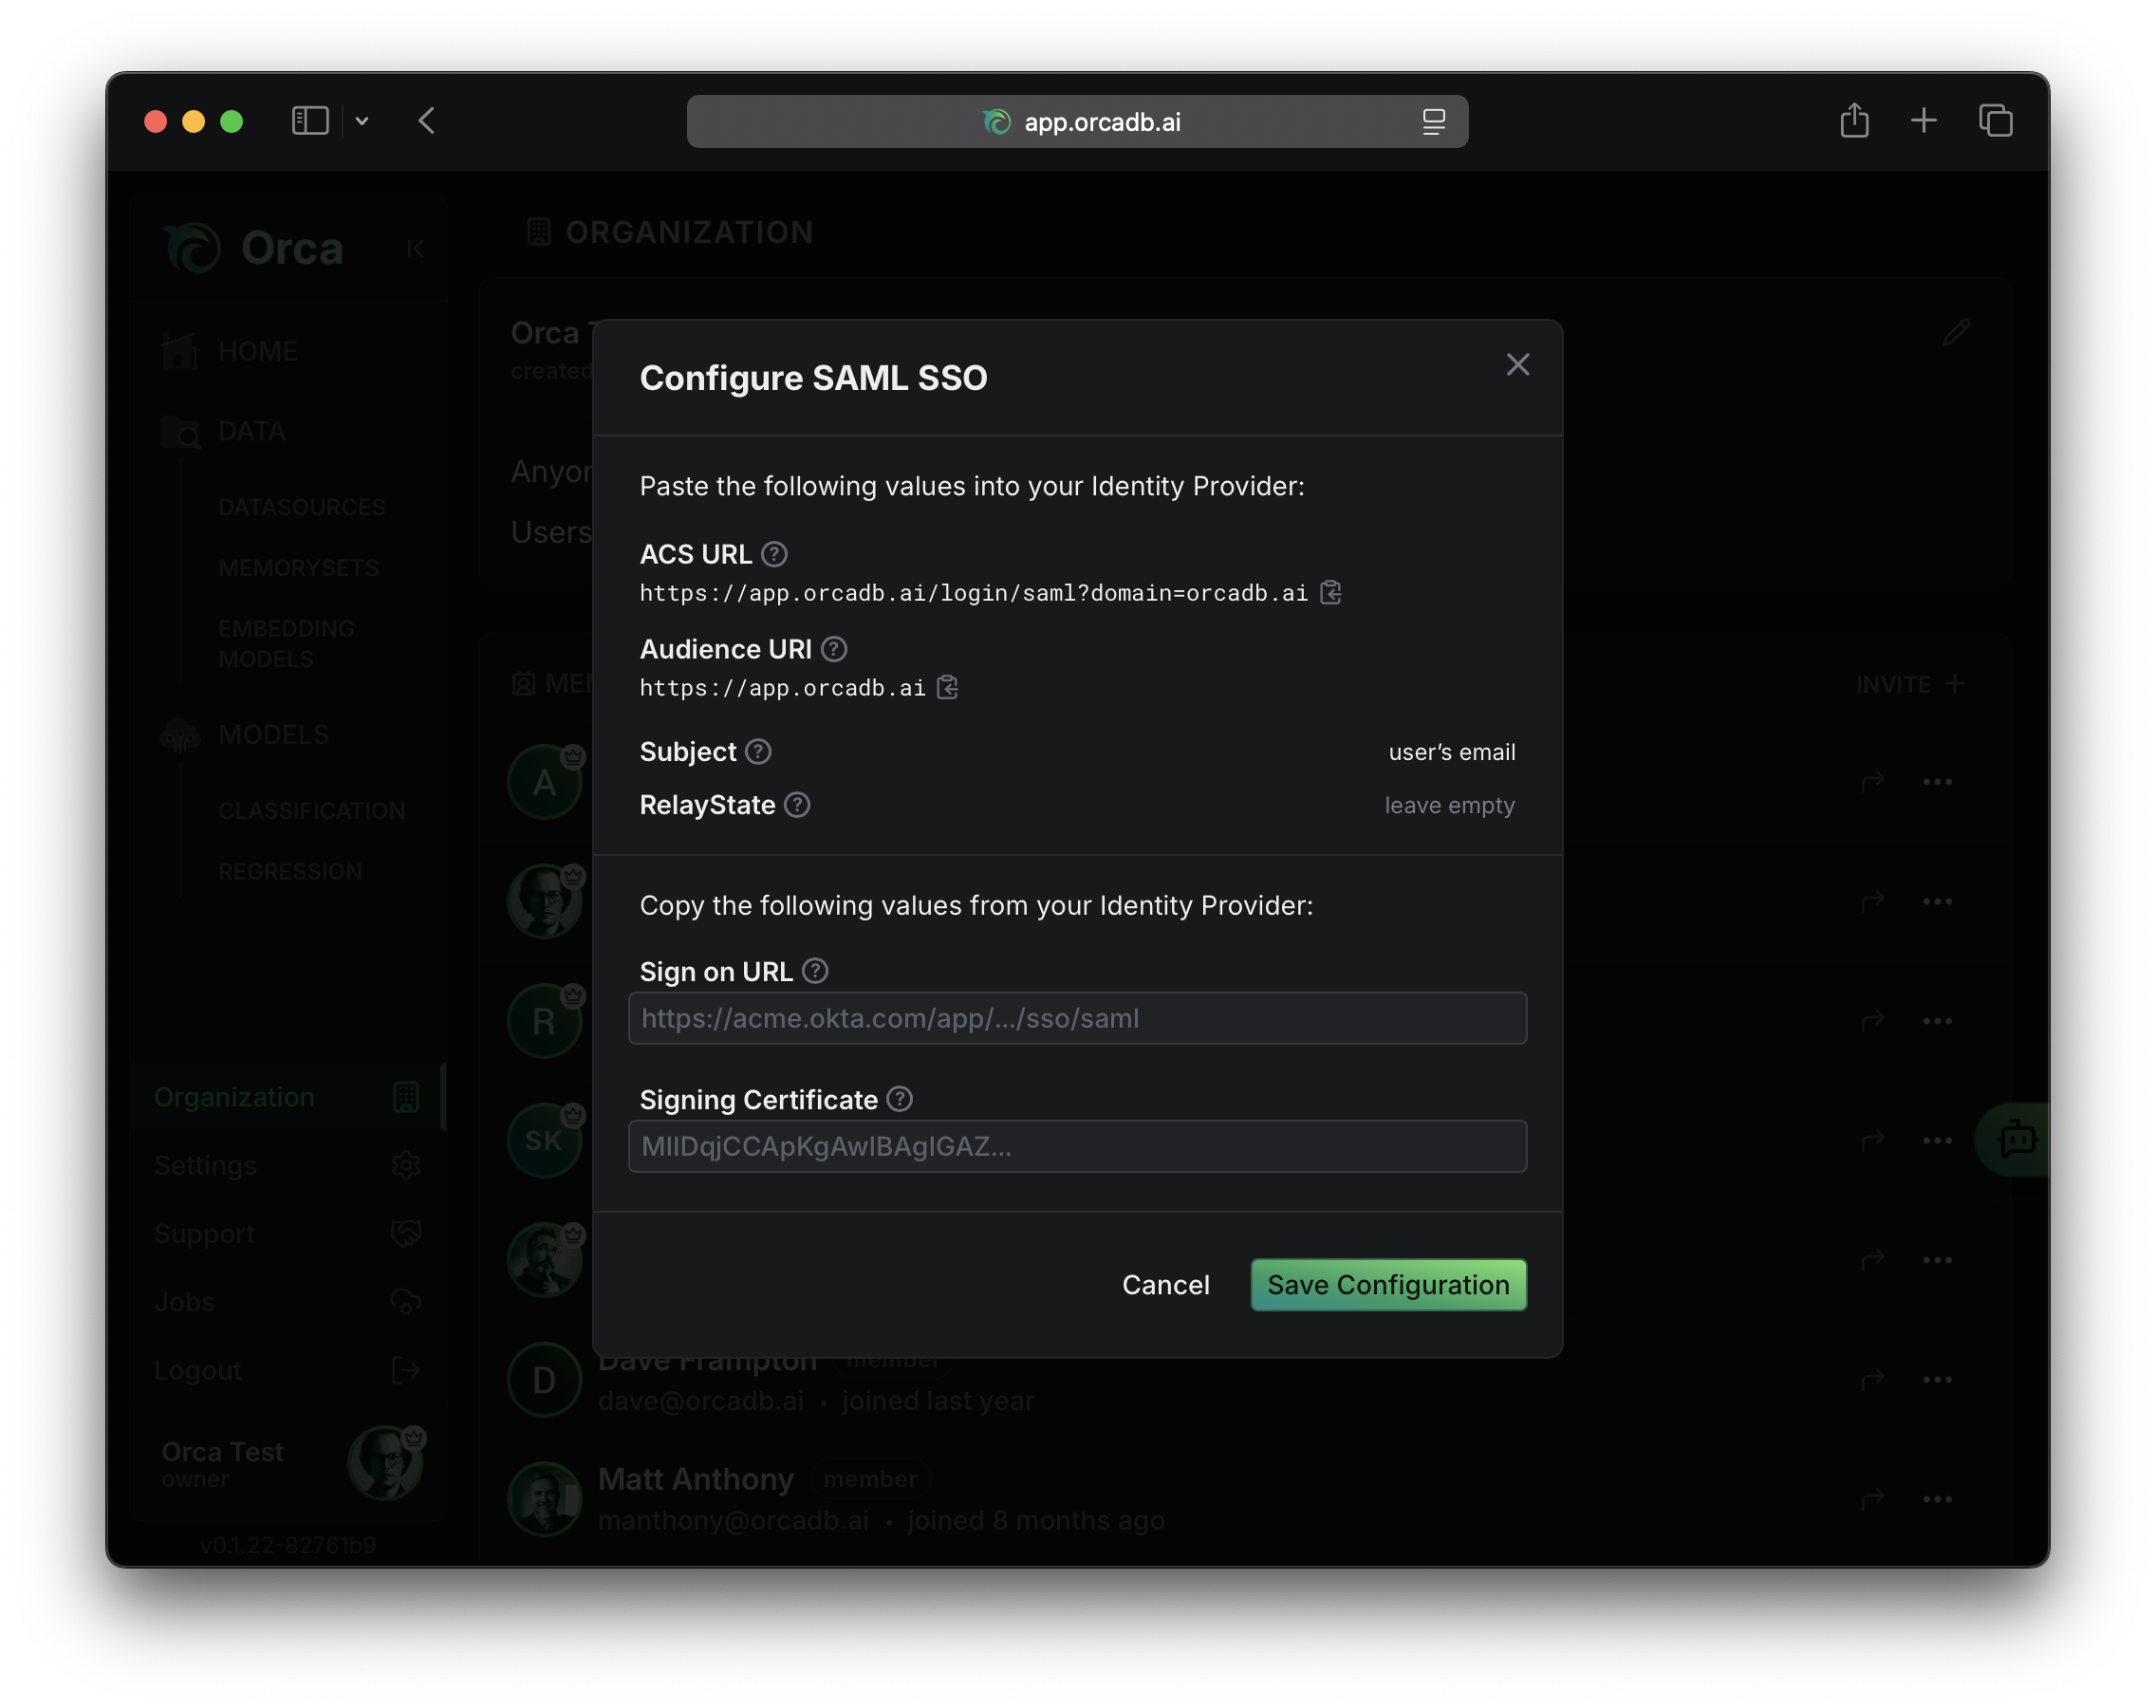Collapse the sidebar with the arrow next to Orca
The image size is (2156, 1708).
[414, 248]
